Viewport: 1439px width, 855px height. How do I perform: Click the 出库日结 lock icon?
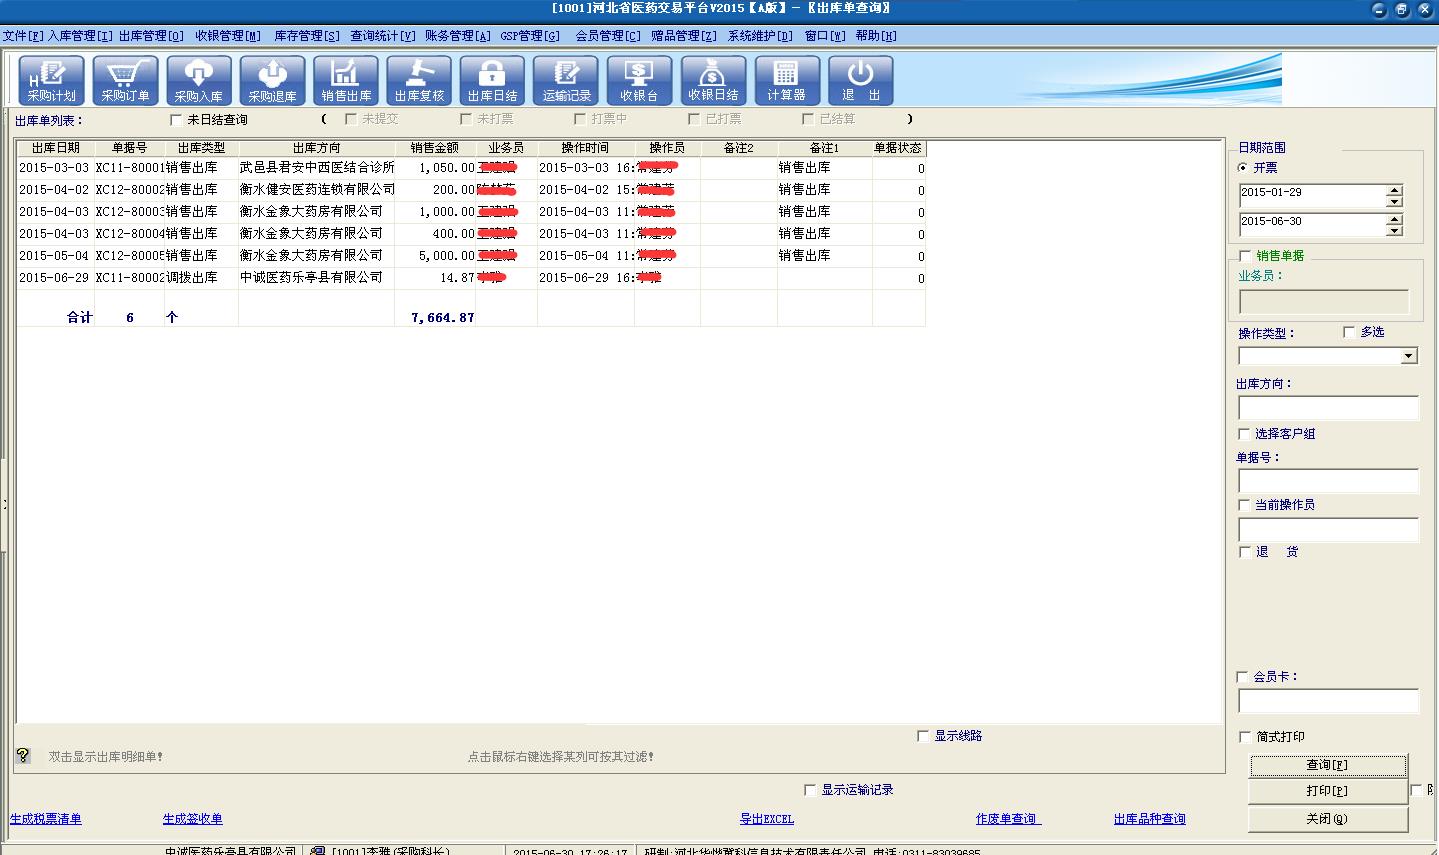point(492,80)
